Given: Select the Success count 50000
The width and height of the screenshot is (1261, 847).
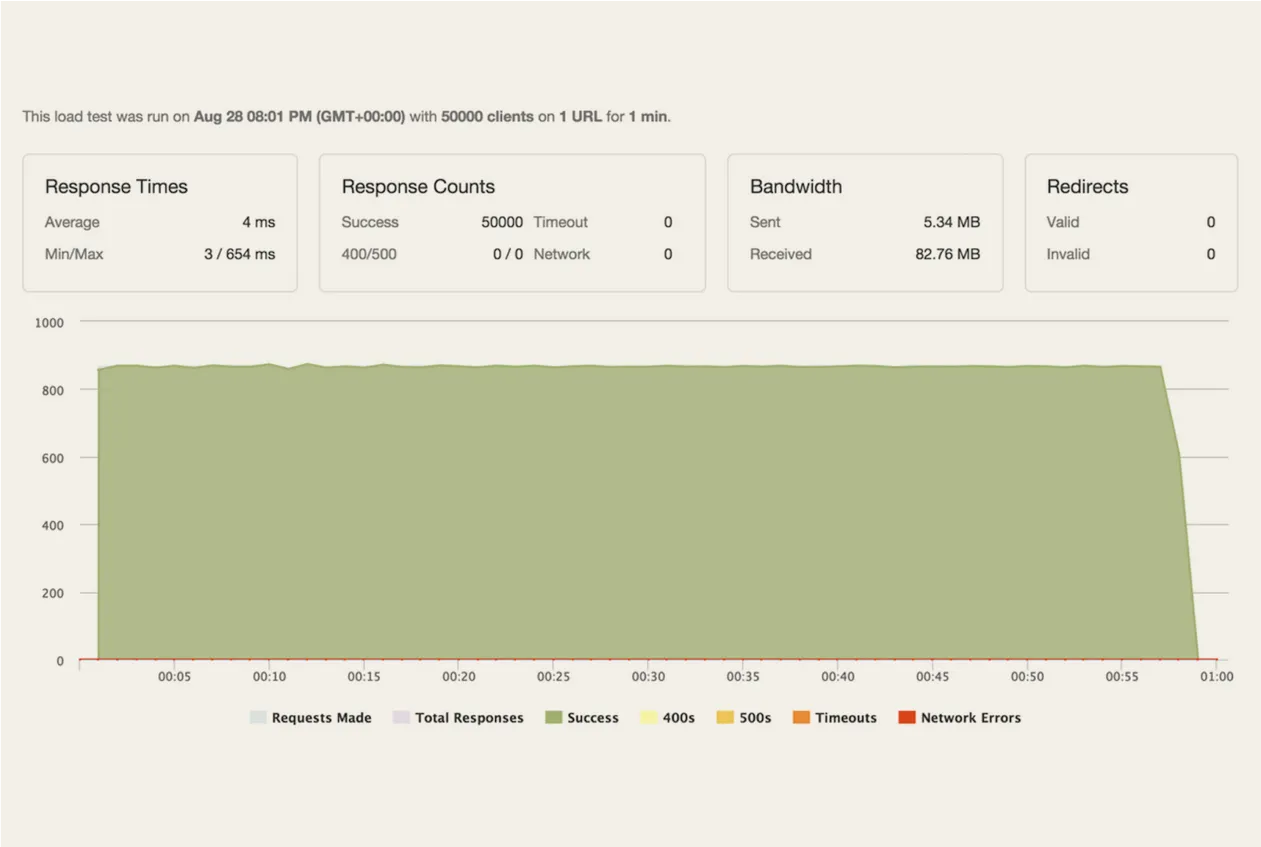Looking at the screenshot, I should 502,222.
